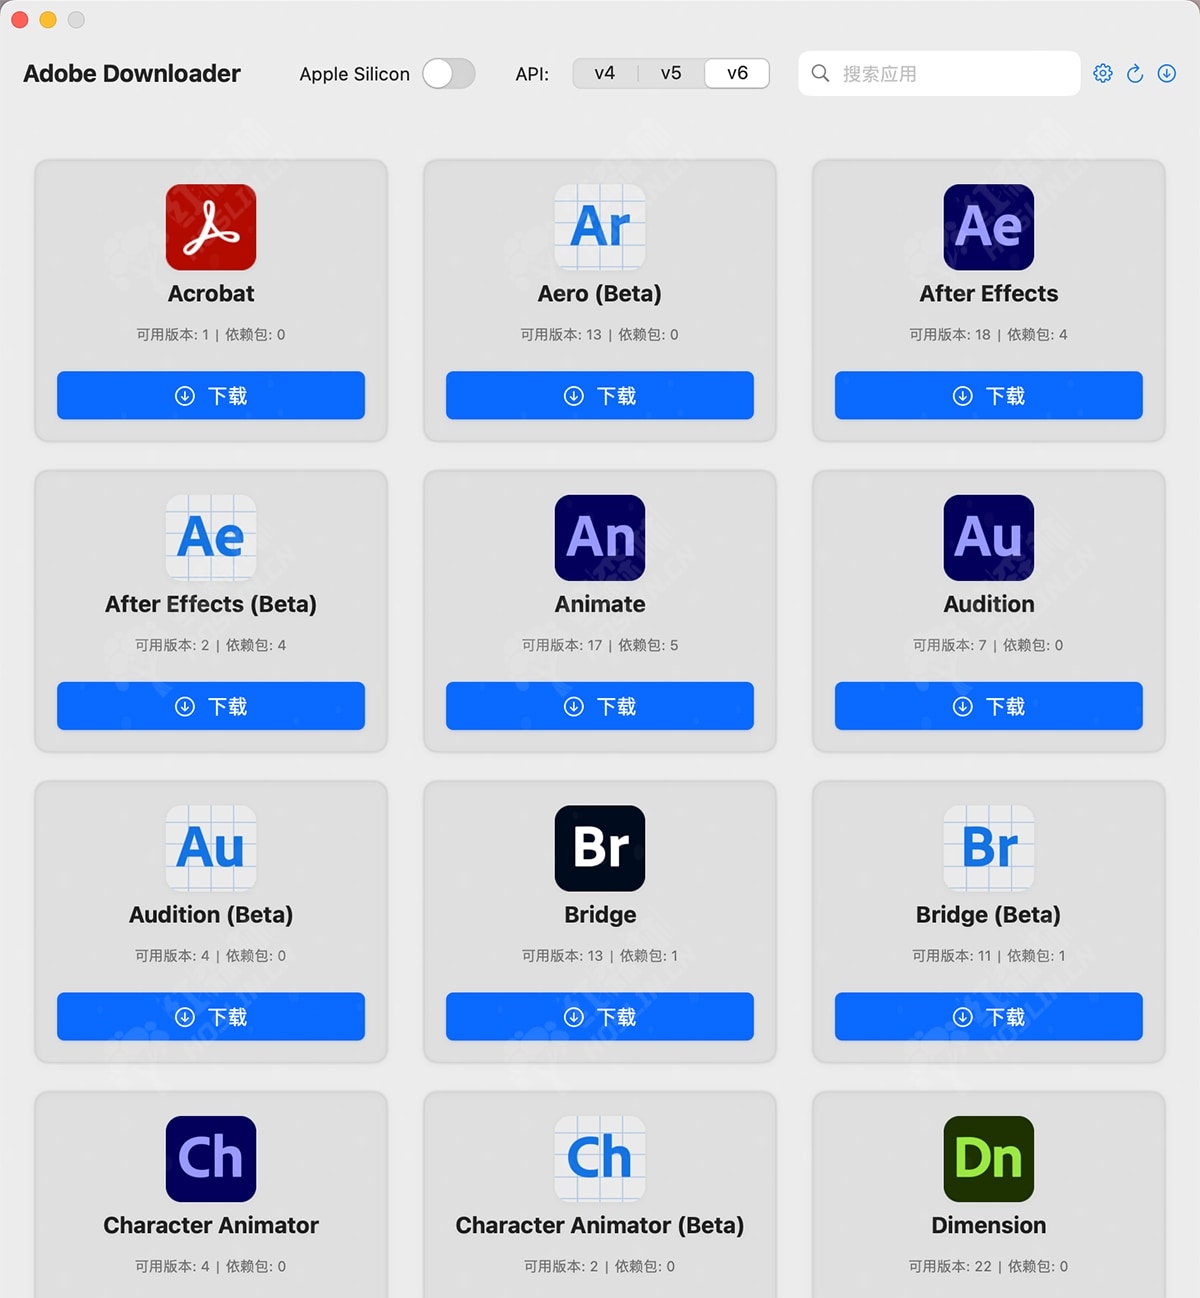Click Audition's 可用版本: 7 info line
The image size is (1200, 1298).
coord(989,646)
